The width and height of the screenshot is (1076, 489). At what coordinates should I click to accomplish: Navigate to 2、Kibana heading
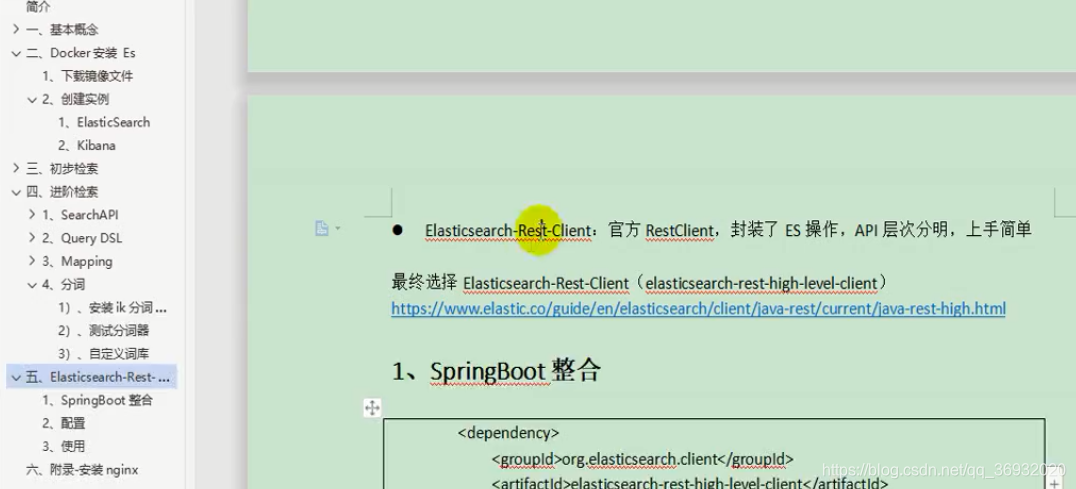(86, 145)
